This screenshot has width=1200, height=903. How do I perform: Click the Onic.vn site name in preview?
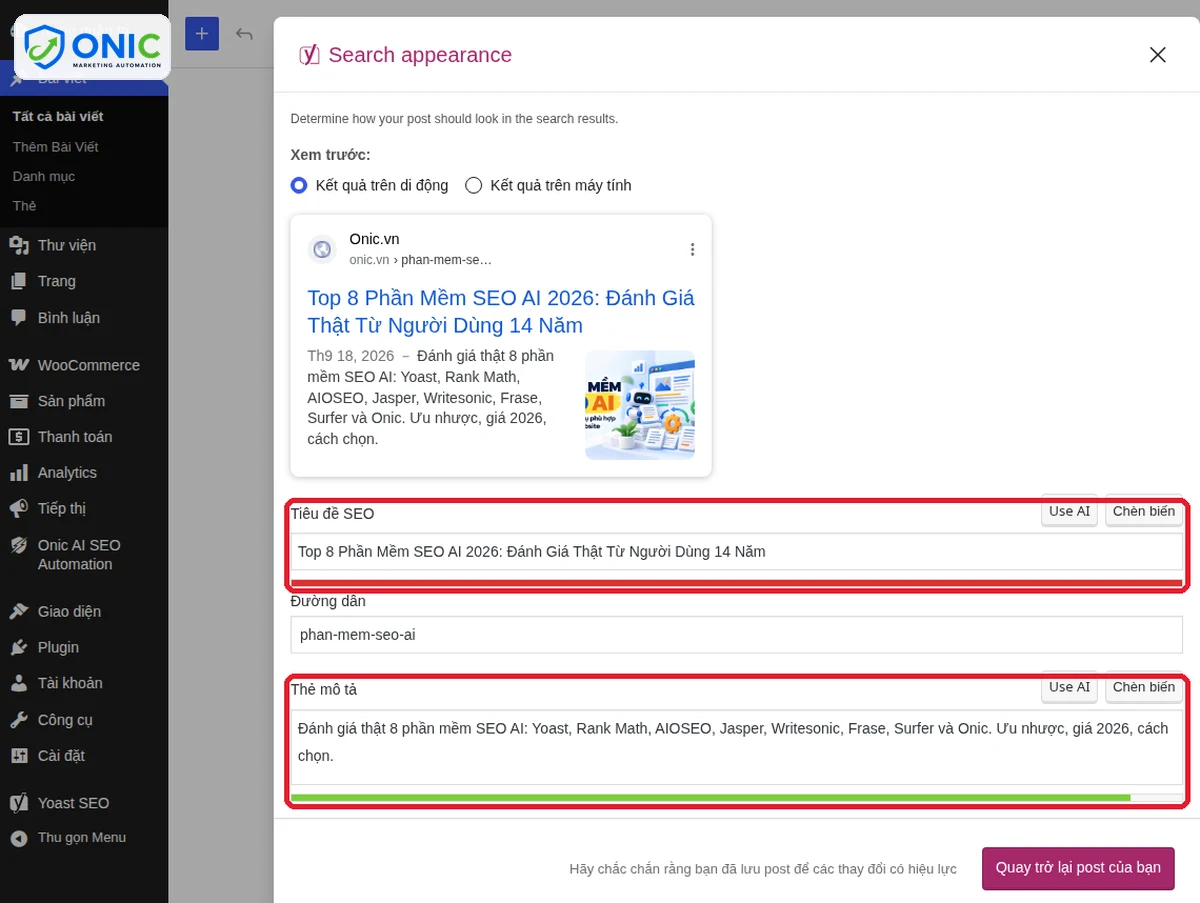pyautogui.click(x=374, y=239)
